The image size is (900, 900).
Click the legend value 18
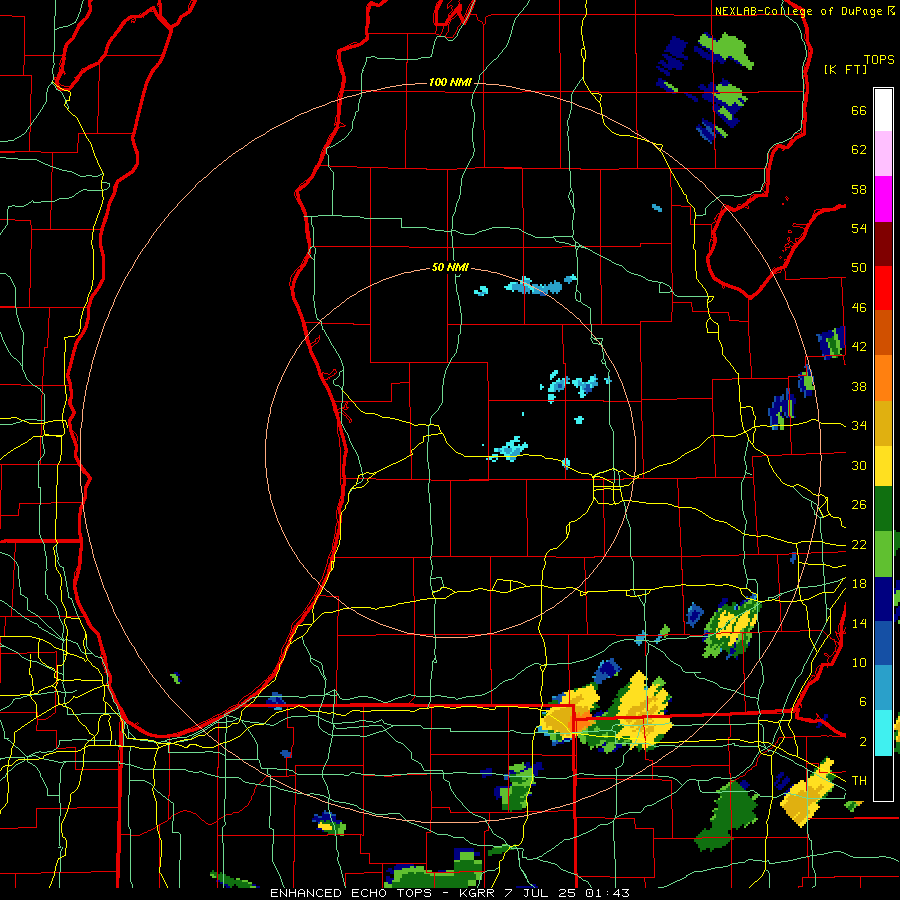coord(859,584)
